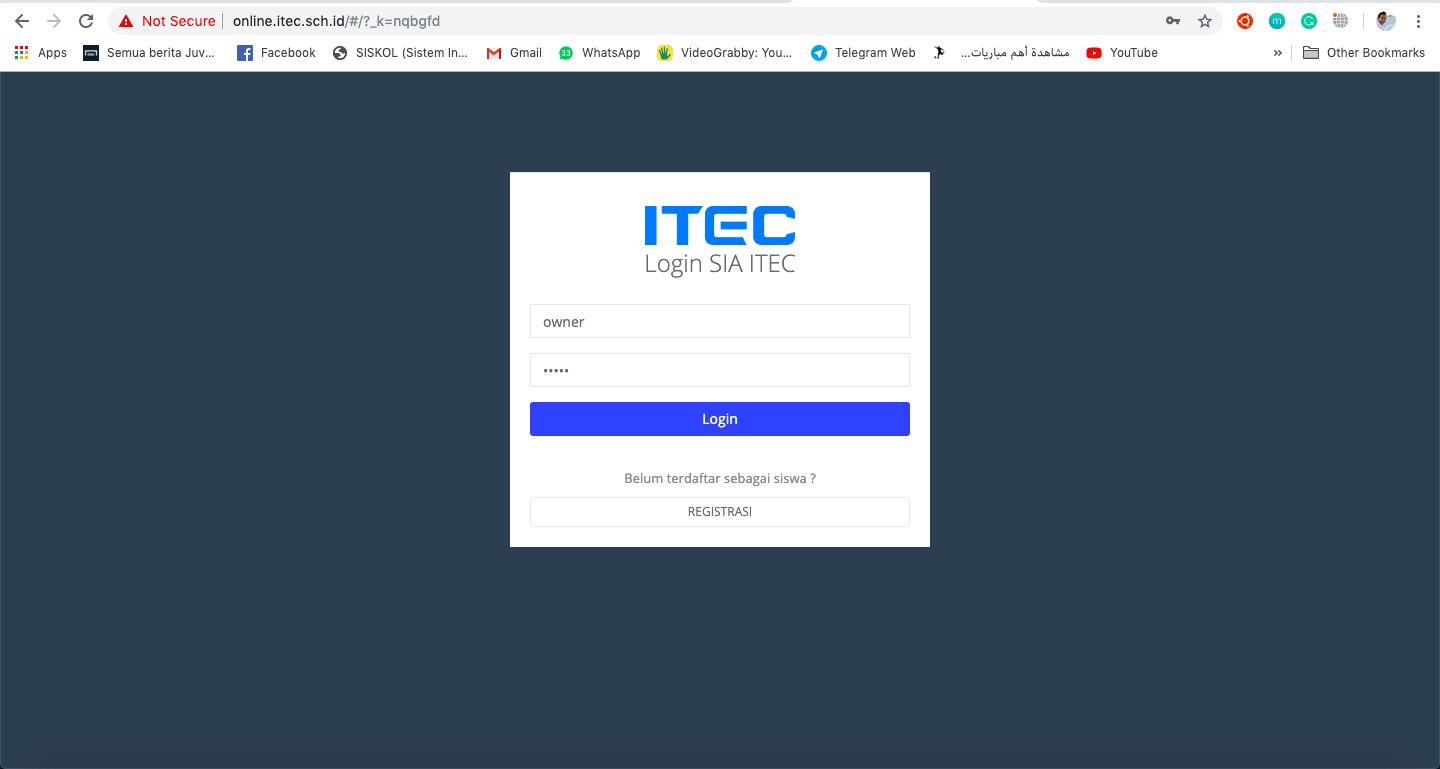The image size is (1440, 769).
Task: Click the address bar URL online.itec.sch.id
Action: 336,21
